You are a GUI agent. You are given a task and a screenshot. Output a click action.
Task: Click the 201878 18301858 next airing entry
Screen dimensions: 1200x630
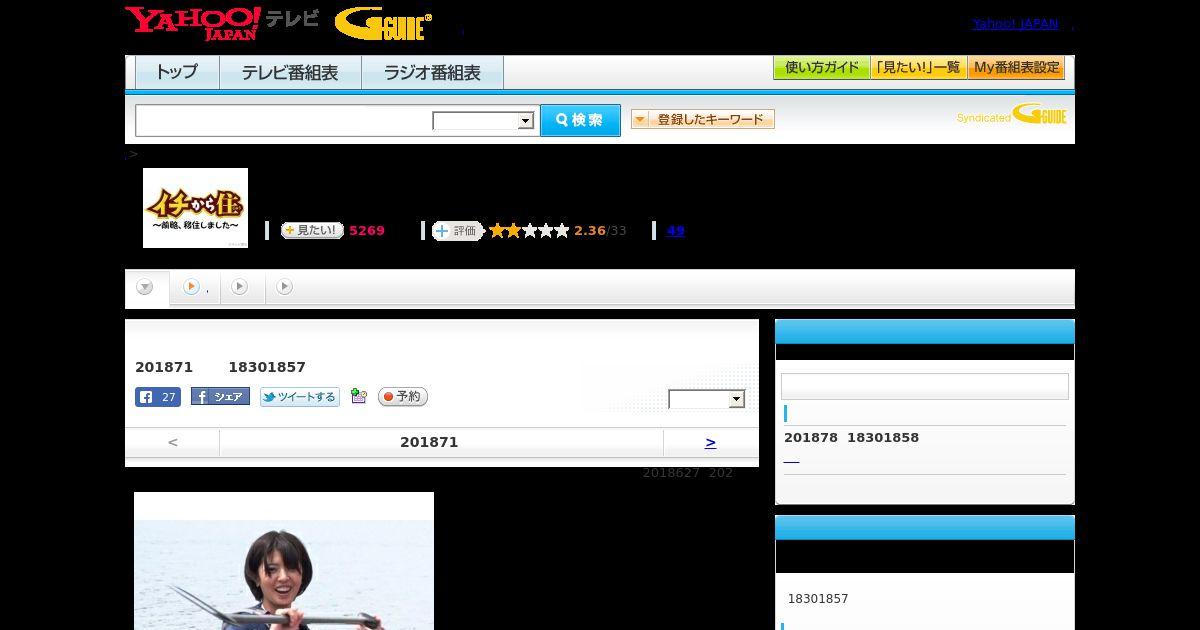click(851, 437)
